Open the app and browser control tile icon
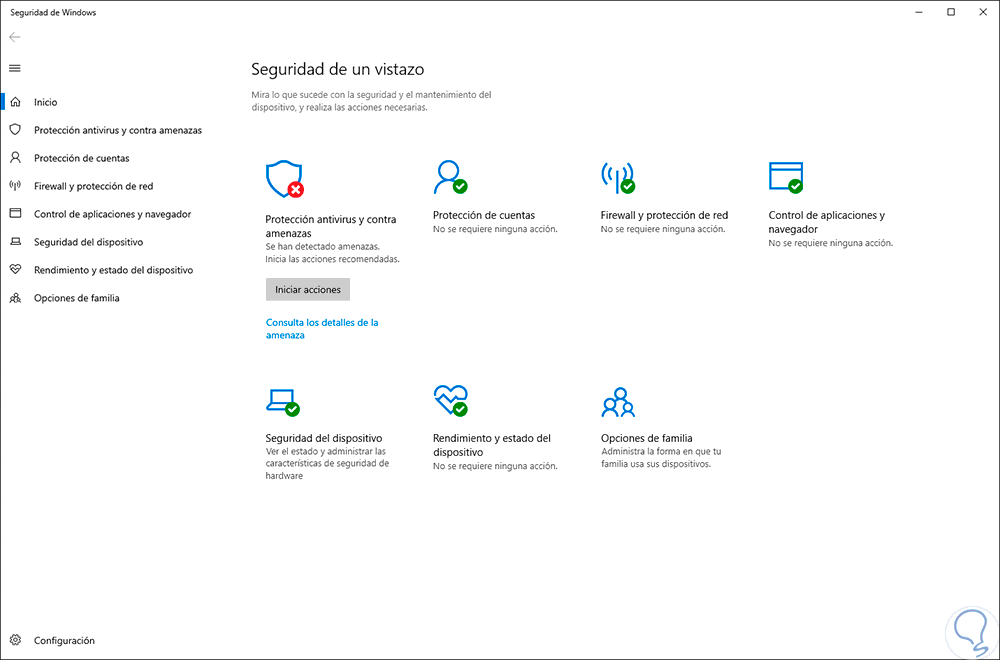1000x660 pixels. pos(786,177)
